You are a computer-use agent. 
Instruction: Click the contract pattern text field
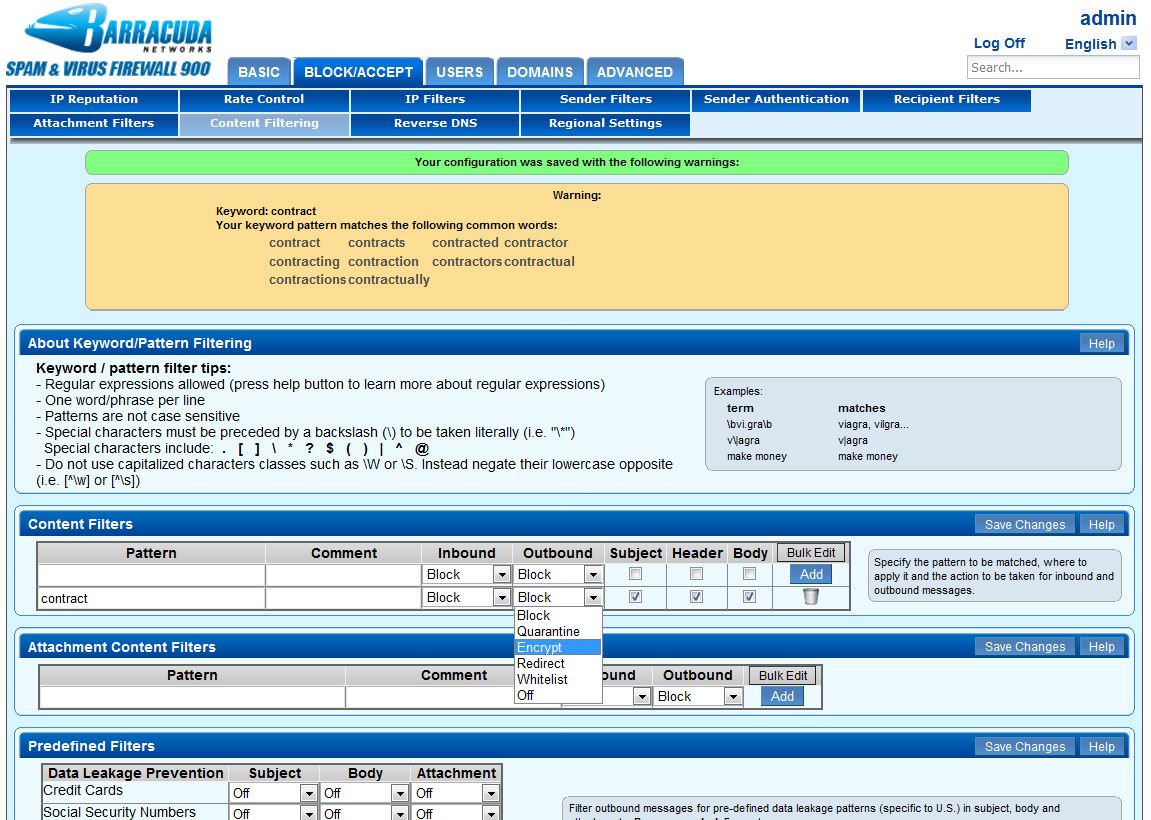tap(151, 598)
